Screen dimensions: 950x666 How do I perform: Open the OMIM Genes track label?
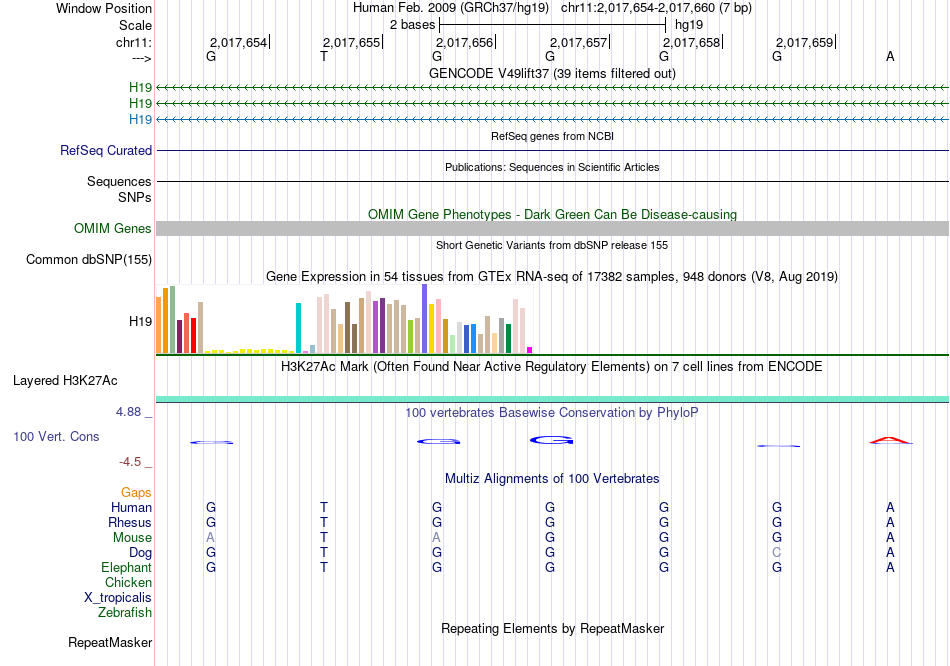tap(113, 228)
